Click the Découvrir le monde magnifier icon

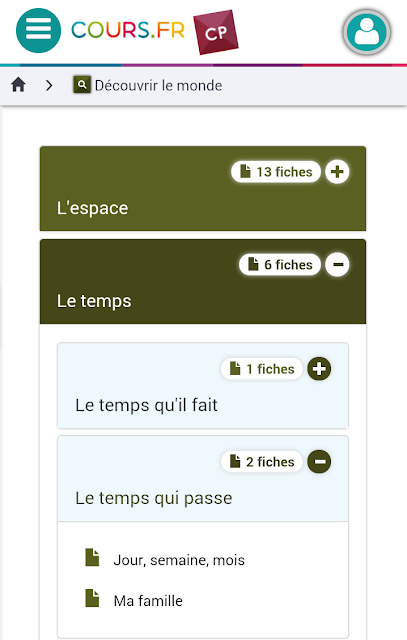coord(82,84)
